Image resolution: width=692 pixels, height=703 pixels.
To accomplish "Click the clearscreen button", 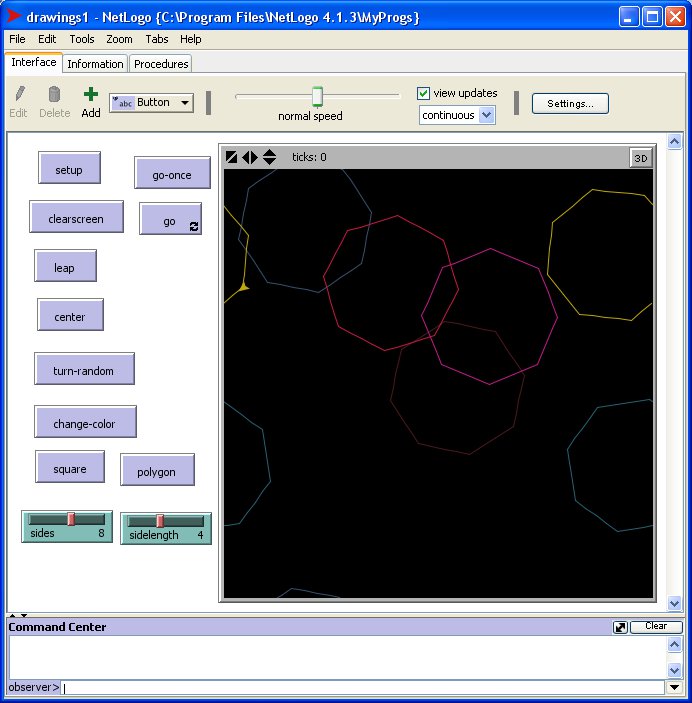I will (x=76, y=217).
